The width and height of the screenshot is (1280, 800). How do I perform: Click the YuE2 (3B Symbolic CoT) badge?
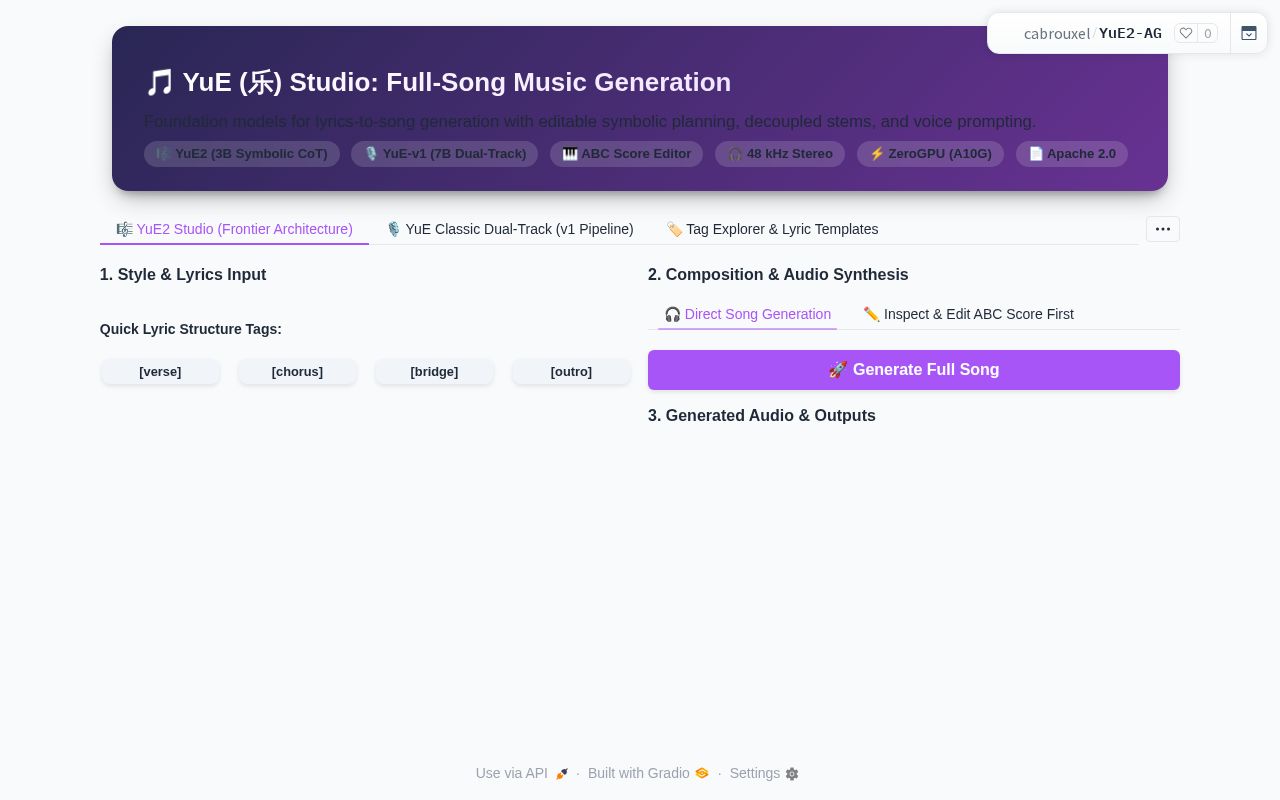(x=242, y=154)
